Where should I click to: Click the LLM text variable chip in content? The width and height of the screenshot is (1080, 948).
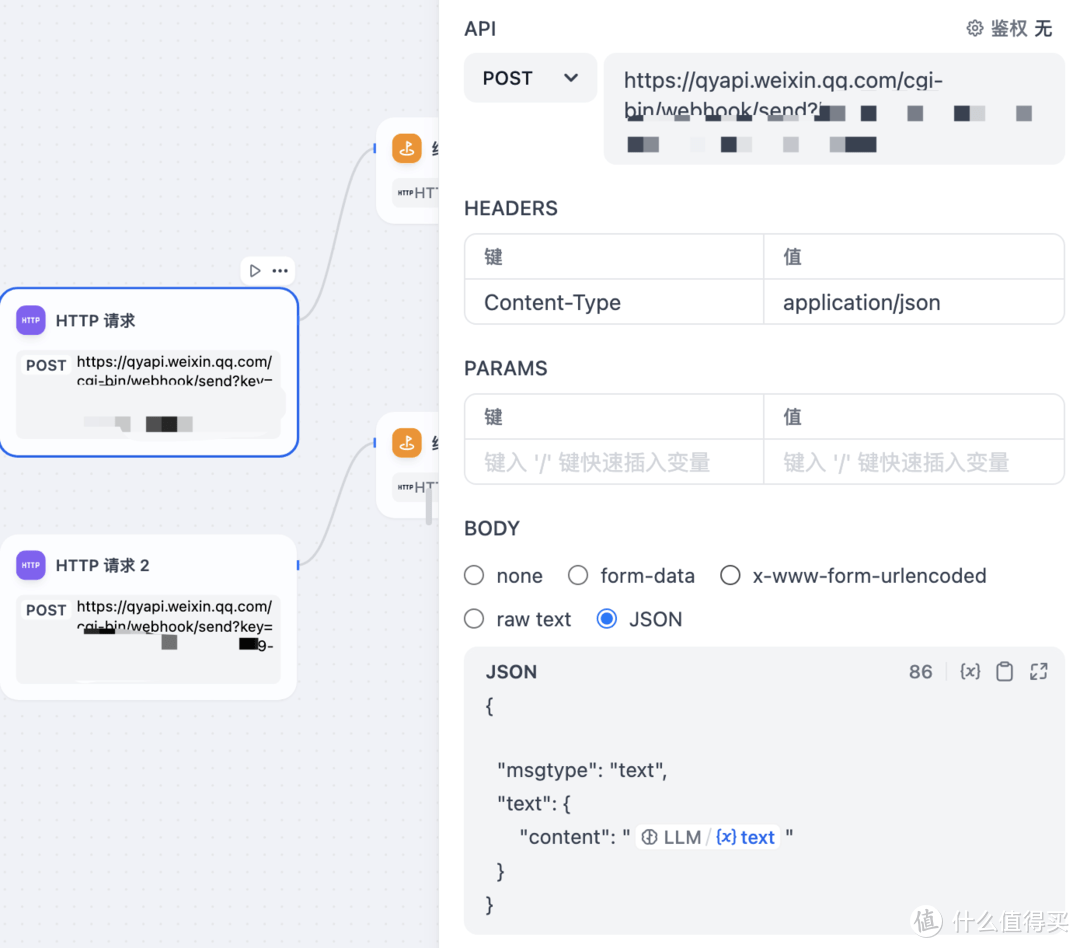(708, 836)
